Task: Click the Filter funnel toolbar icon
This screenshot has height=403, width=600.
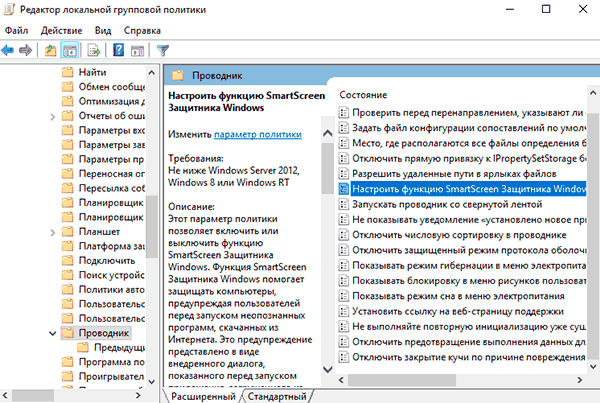Action: (x=163, y=50)
